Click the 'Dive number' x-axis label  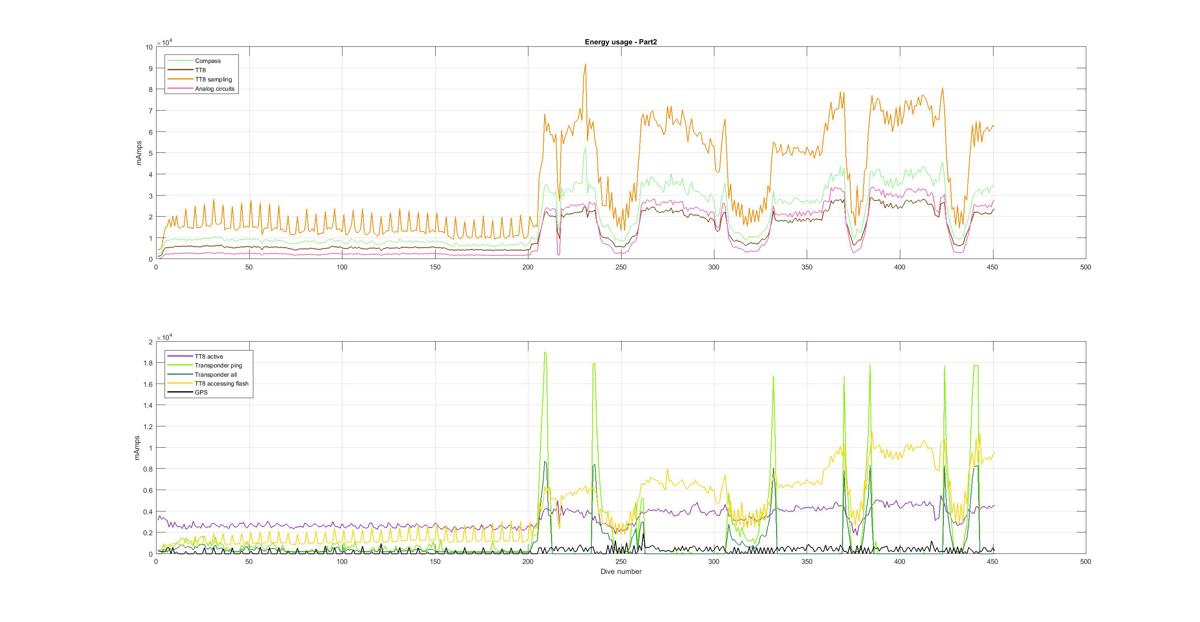(x=620, y=571)
